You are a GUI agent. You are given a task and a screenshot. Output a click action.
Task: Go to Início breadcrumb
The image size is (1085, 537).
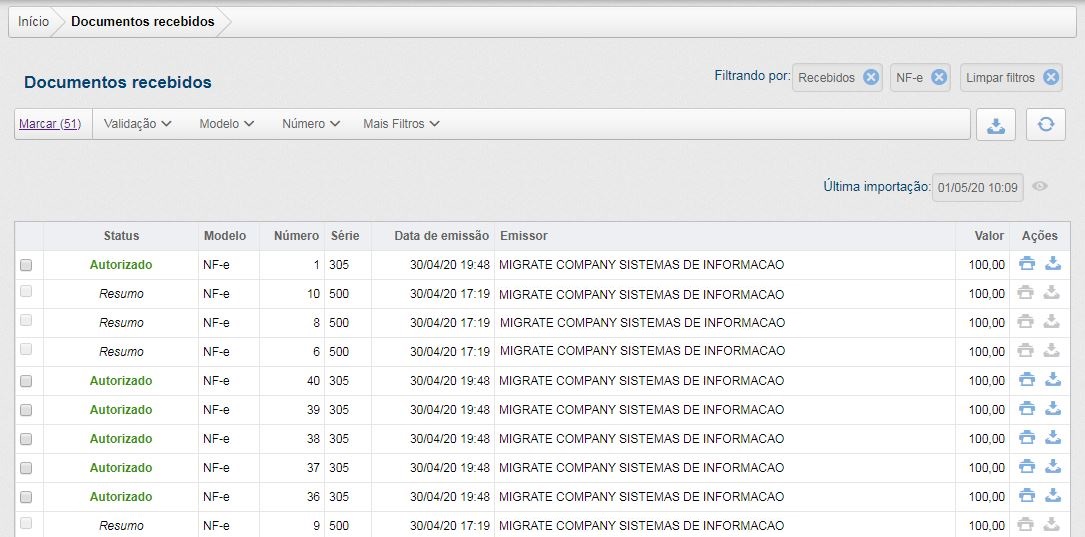click(33, 21)
